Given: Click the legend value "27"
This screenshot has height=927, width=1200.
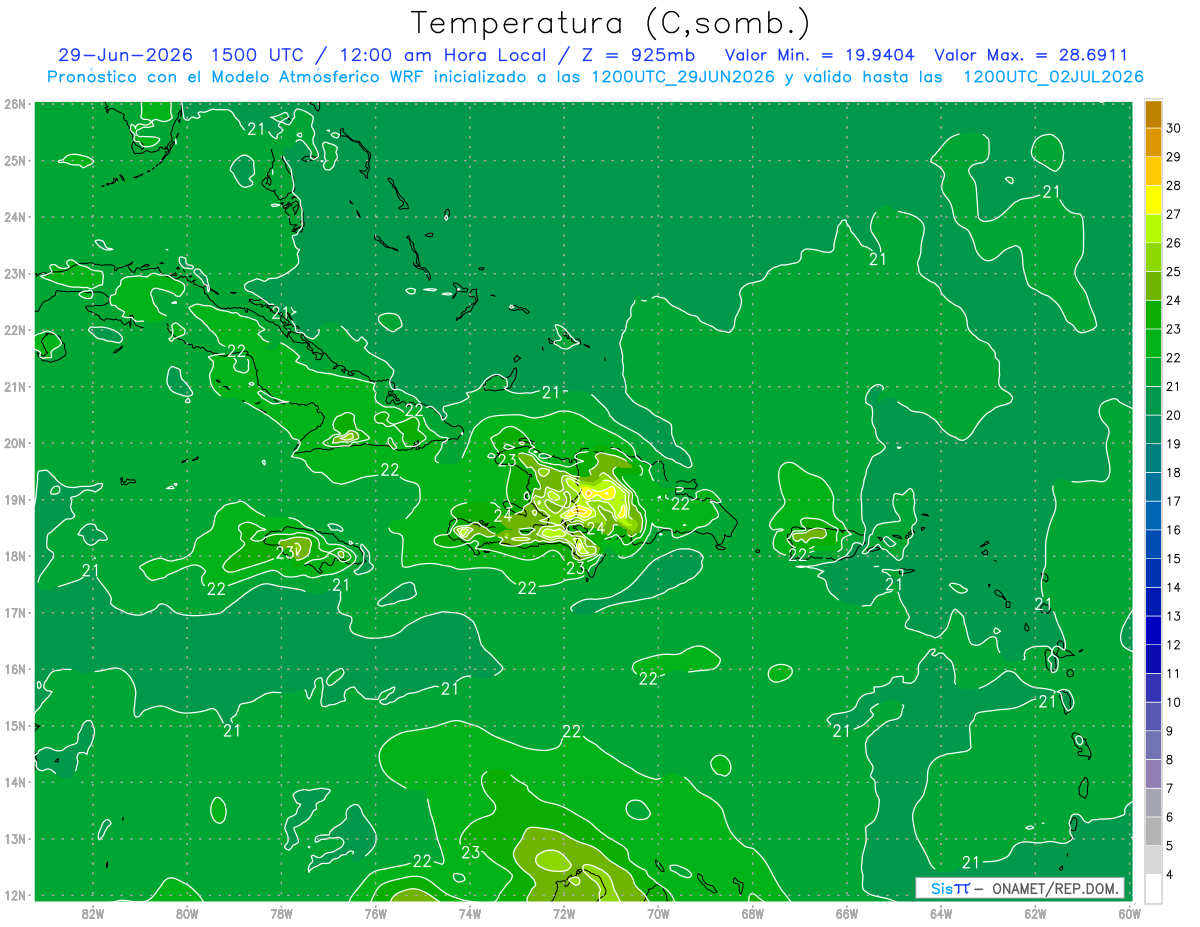Looking at the screenshot, I should point(1174,214).
